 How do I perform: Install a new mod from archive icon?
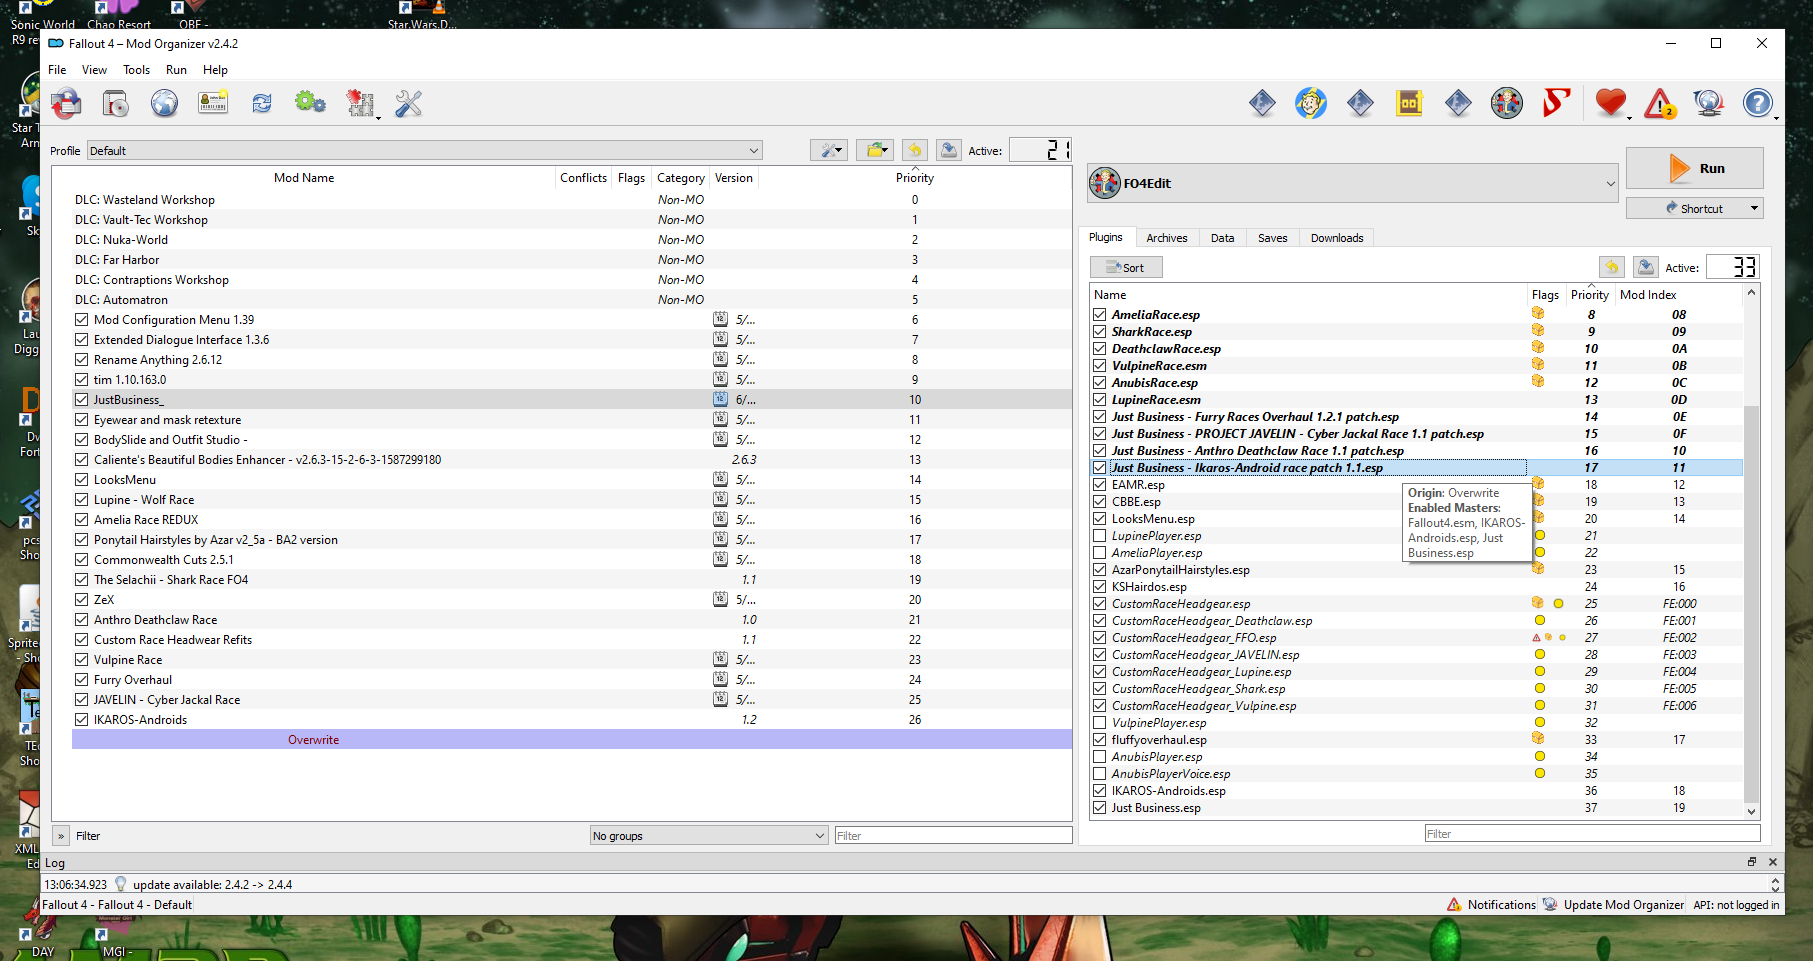point(116,103)
